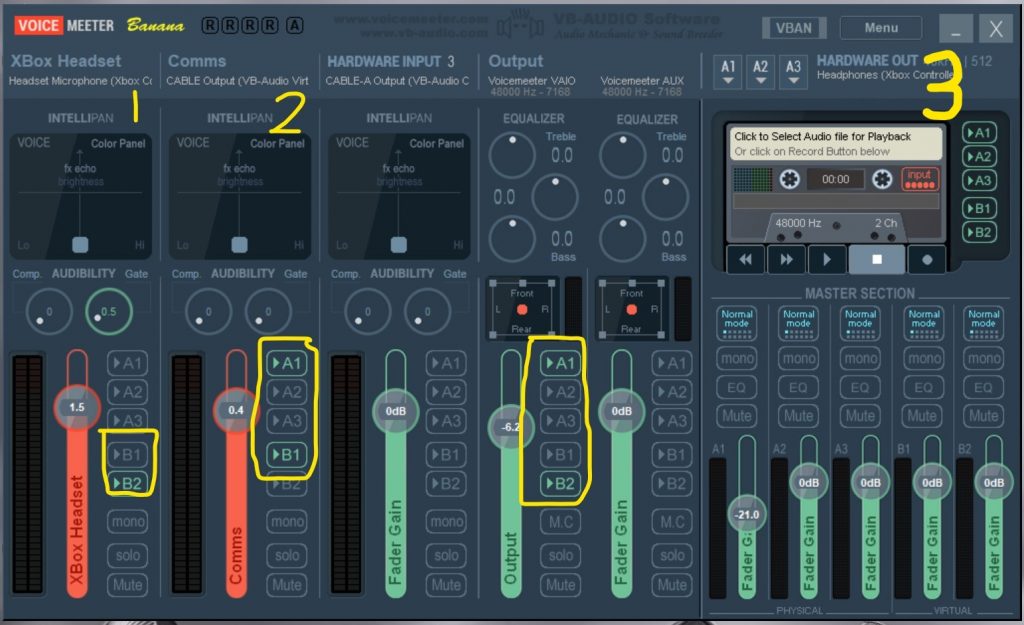Viewport: 1024px width, 625px height.
Task: Solo the Comms strip
Action: [x=287, y=555]
